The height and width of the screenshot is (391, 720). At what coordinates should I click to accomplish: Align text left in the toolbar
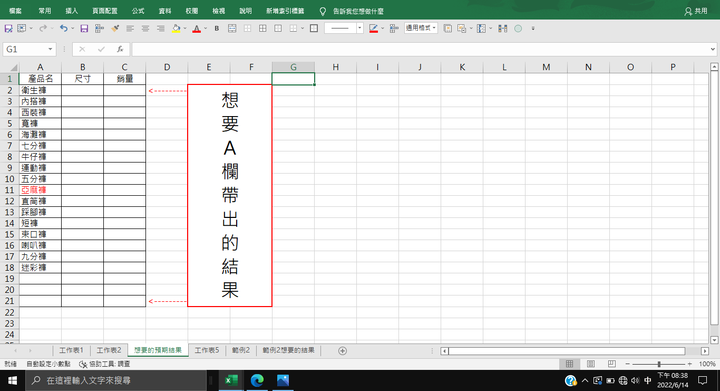tap(130, 28)
